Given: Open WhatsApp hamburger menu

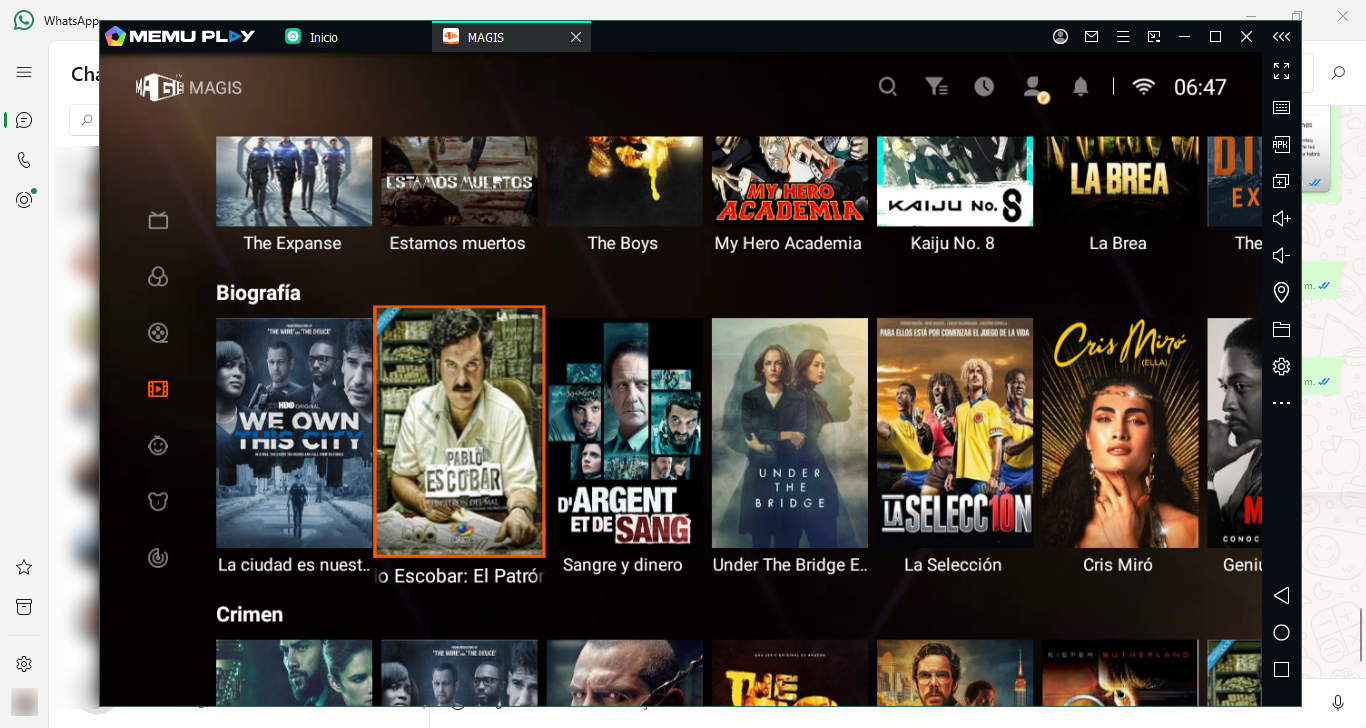Looking at the screenshot, I should 24,72.
